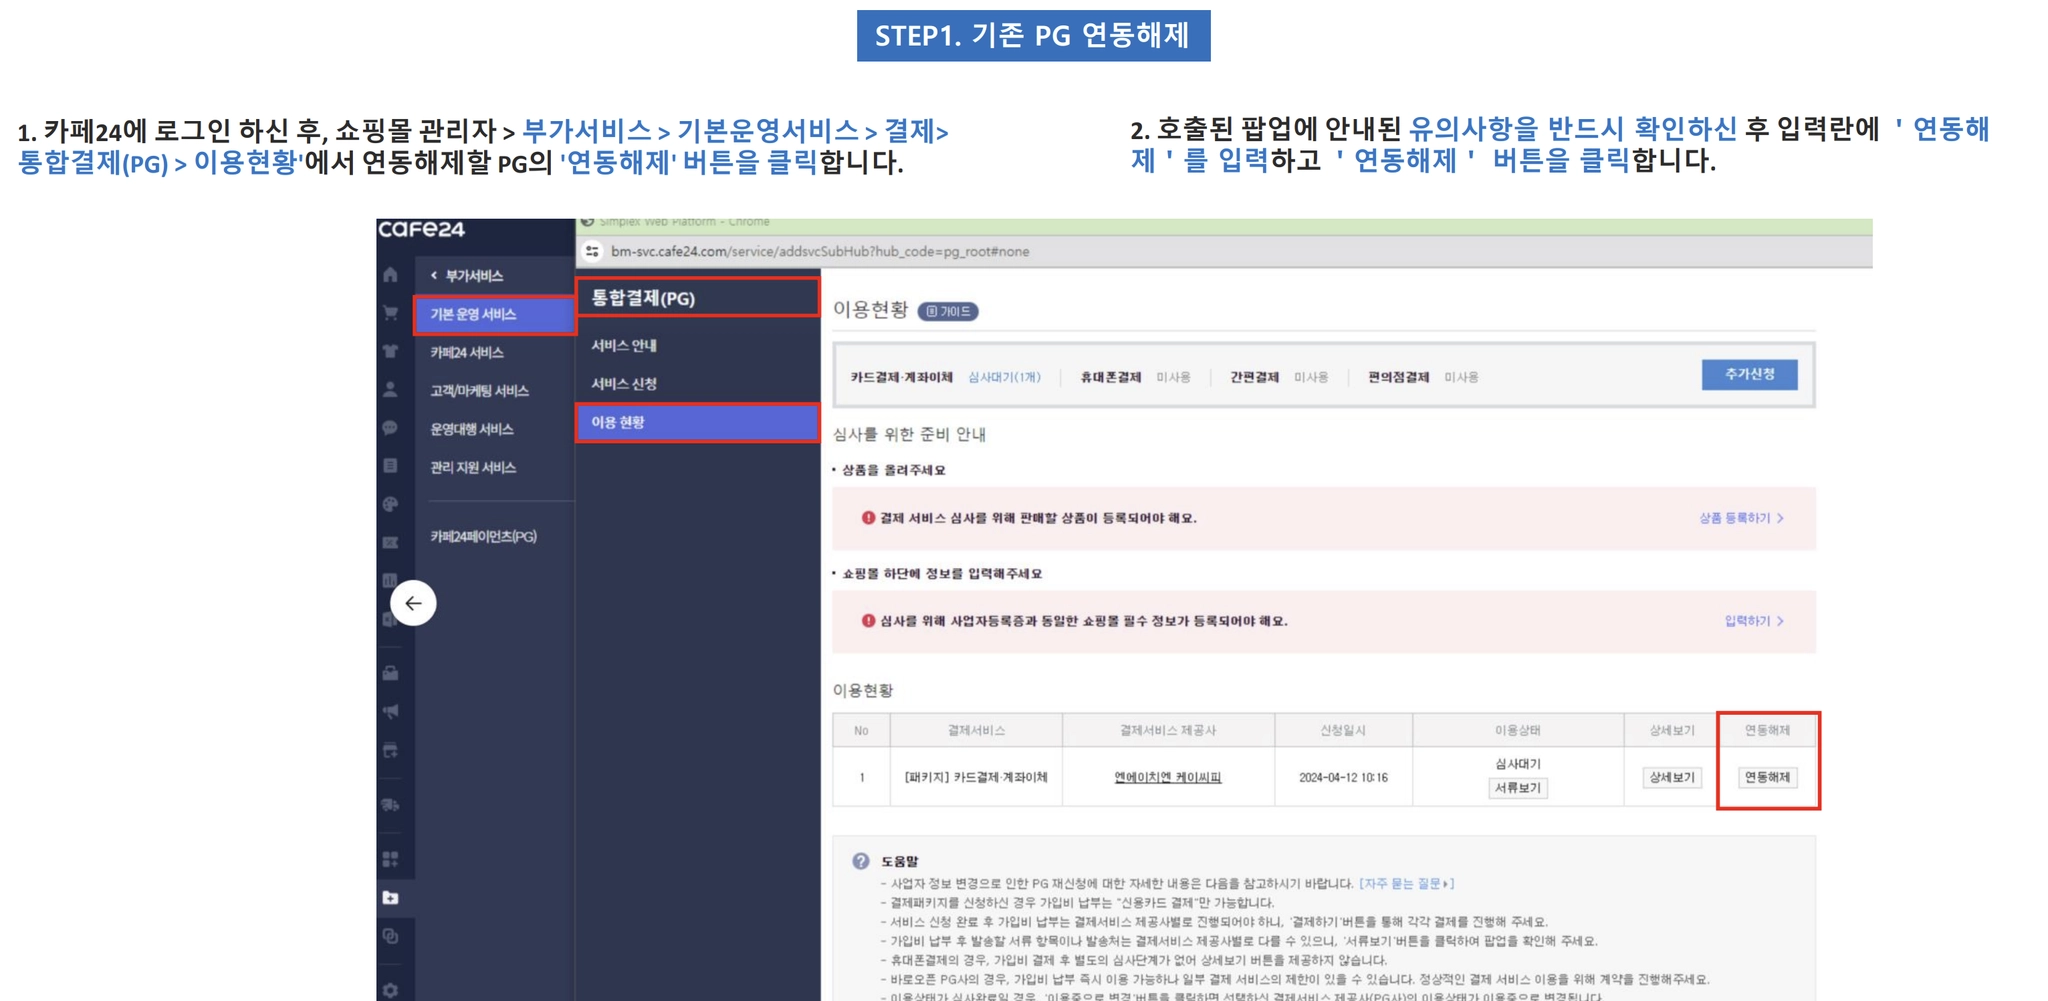
Task: Open the delivery truck sidebar icon
Action: pyautogui.click(x=390, y=805)
